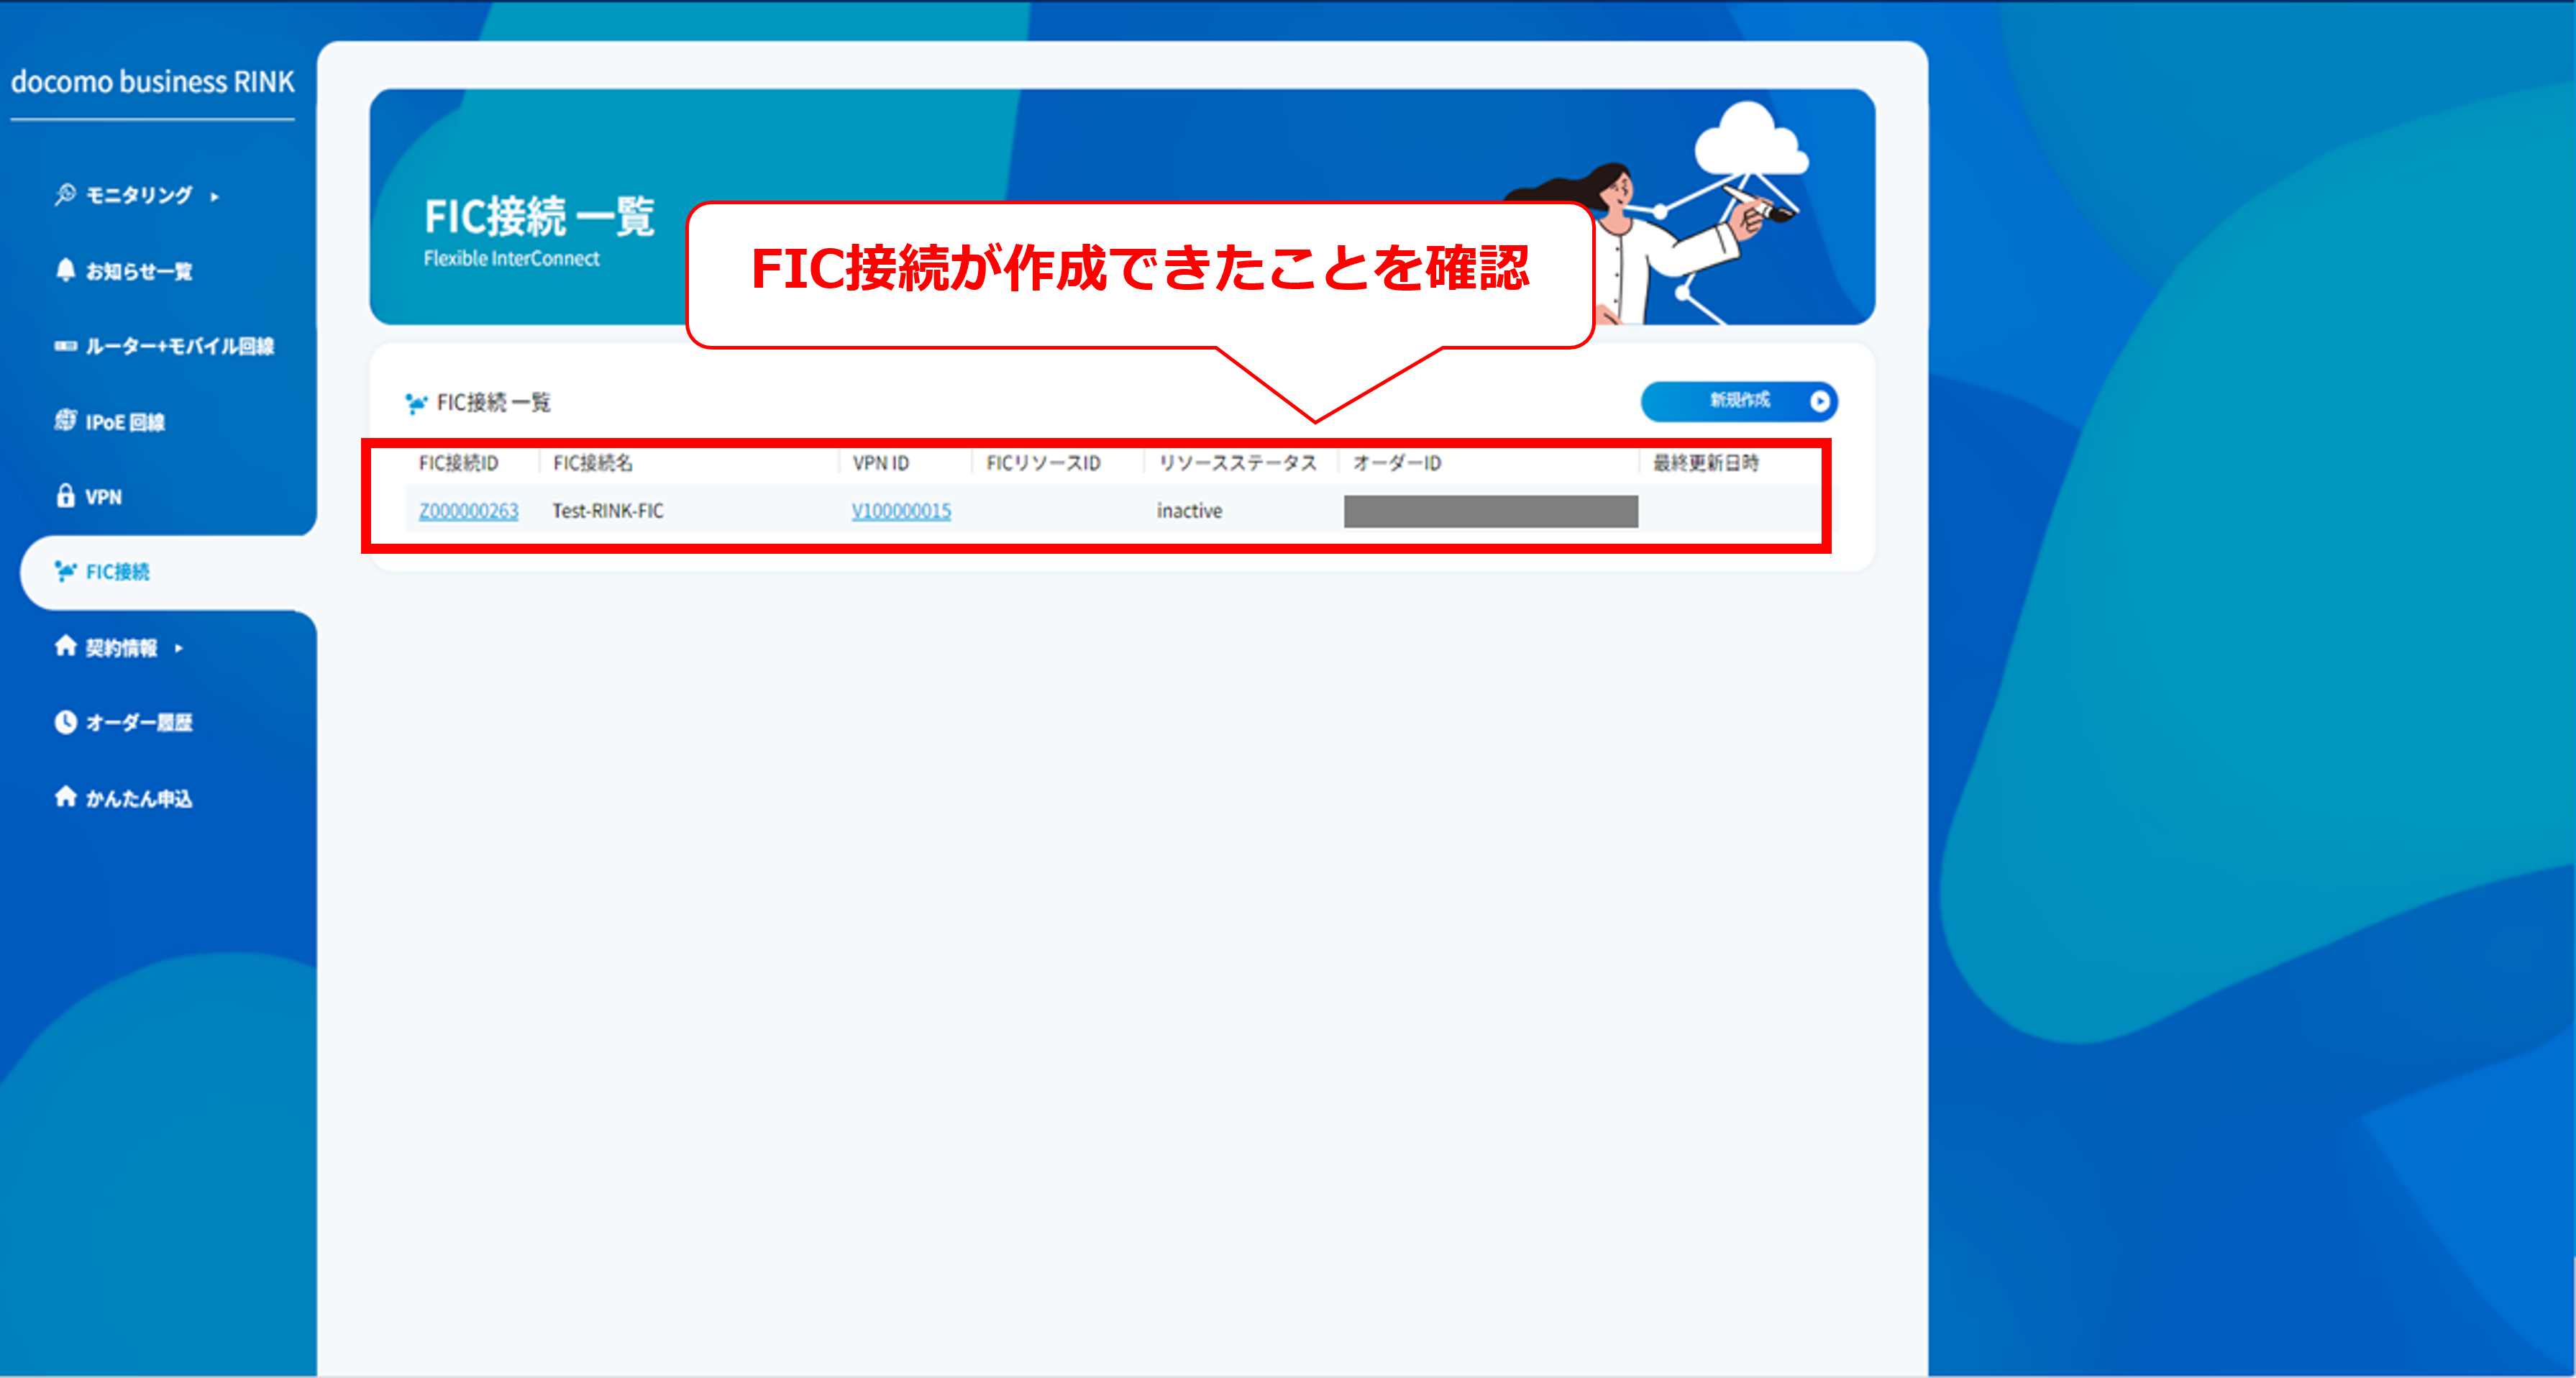The image size is (2576, 1378).
Task: Open the お知らせ一覧 menu item
Action: pyautogui.click(x=138, y=271)
